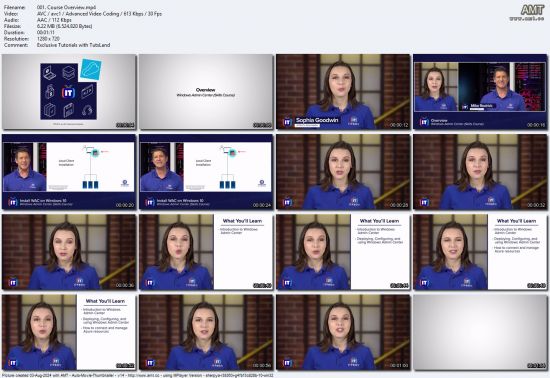550x378 pixels.
Task: Click the '00:00:16' timestamp
Action: pyautogui.click(x=536, y=125)
